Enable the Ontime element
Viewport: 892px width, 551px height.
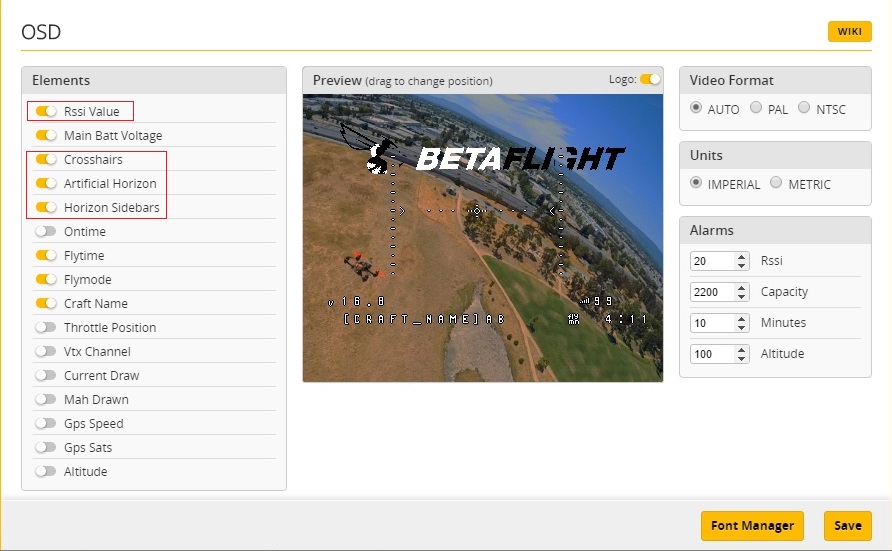tap(46, 231)
